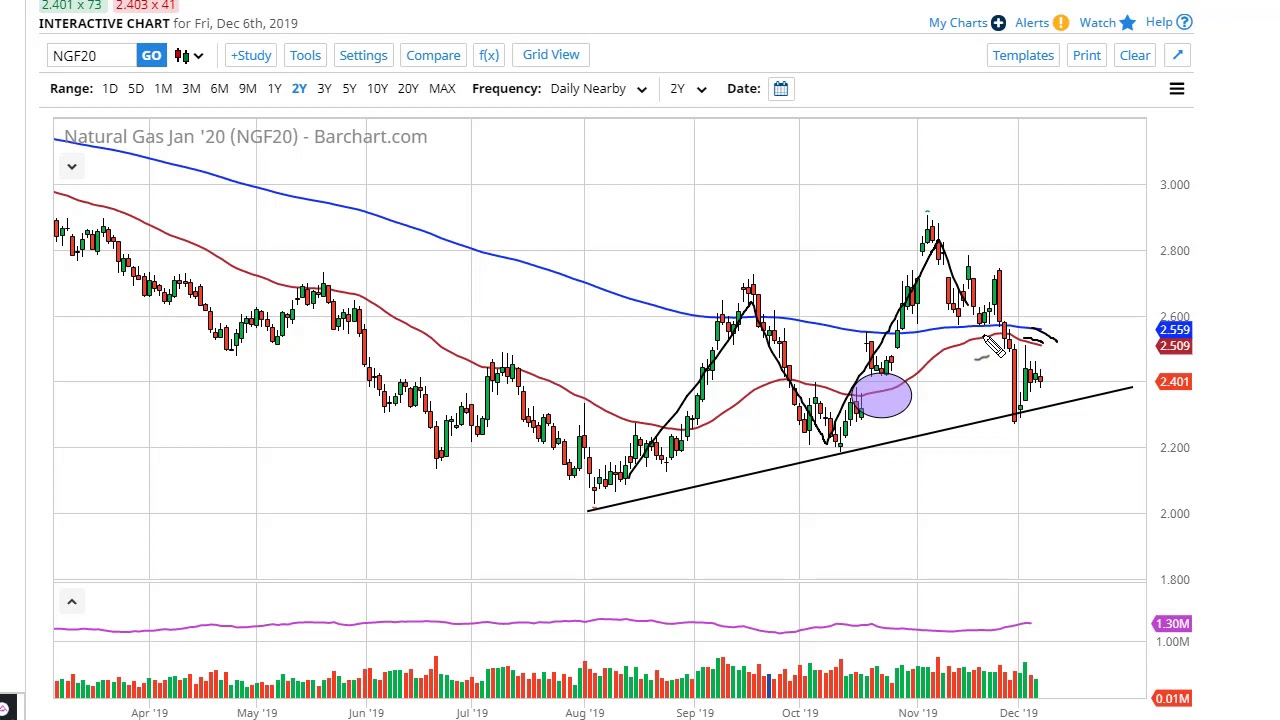Open the Tools menu
This screenshot has height=720, width=1280.
(x=305, y=55)
